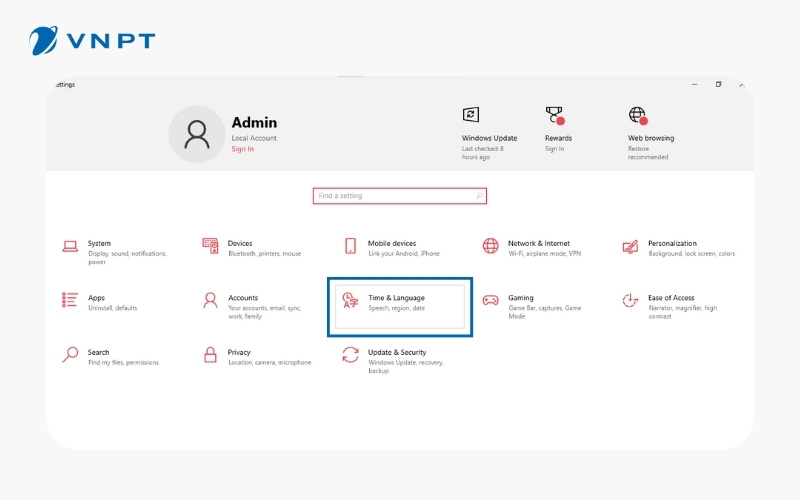Click the Update & Security icon
This screenshot has width=800, height=500.
click(350, 354)
